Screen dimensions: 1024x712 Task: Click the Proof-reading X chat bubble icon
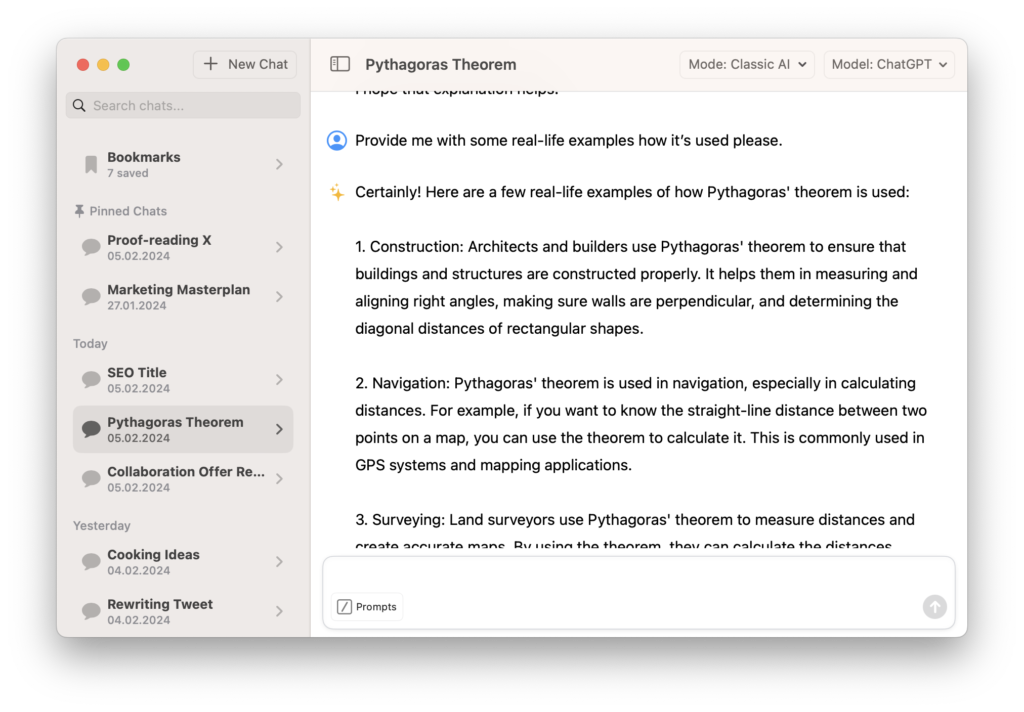click(91, 247)
